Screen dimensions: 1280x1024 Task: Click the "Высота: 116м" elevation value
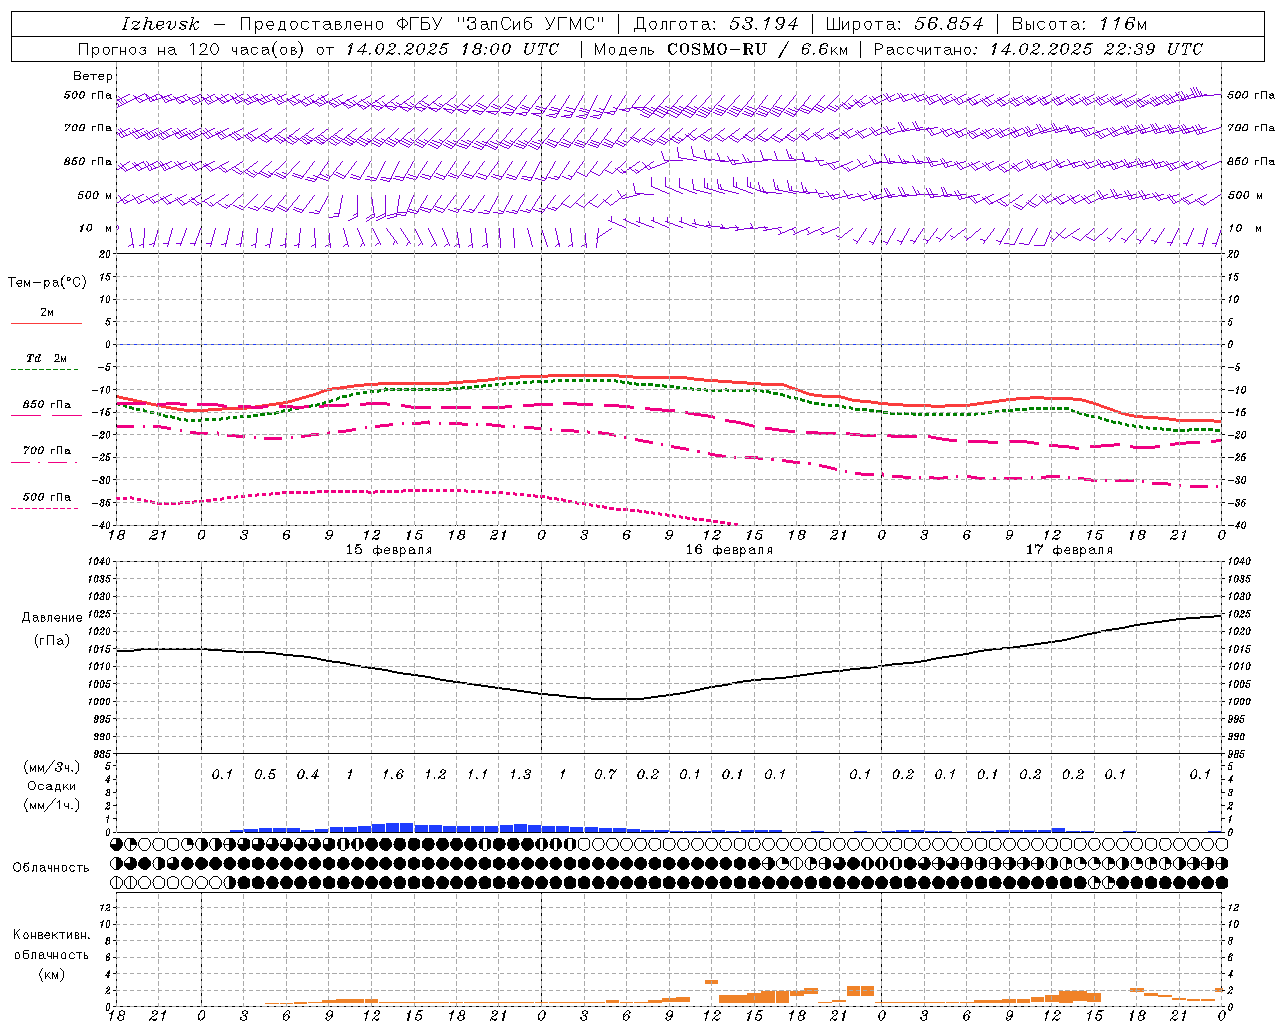point(1079,24)
